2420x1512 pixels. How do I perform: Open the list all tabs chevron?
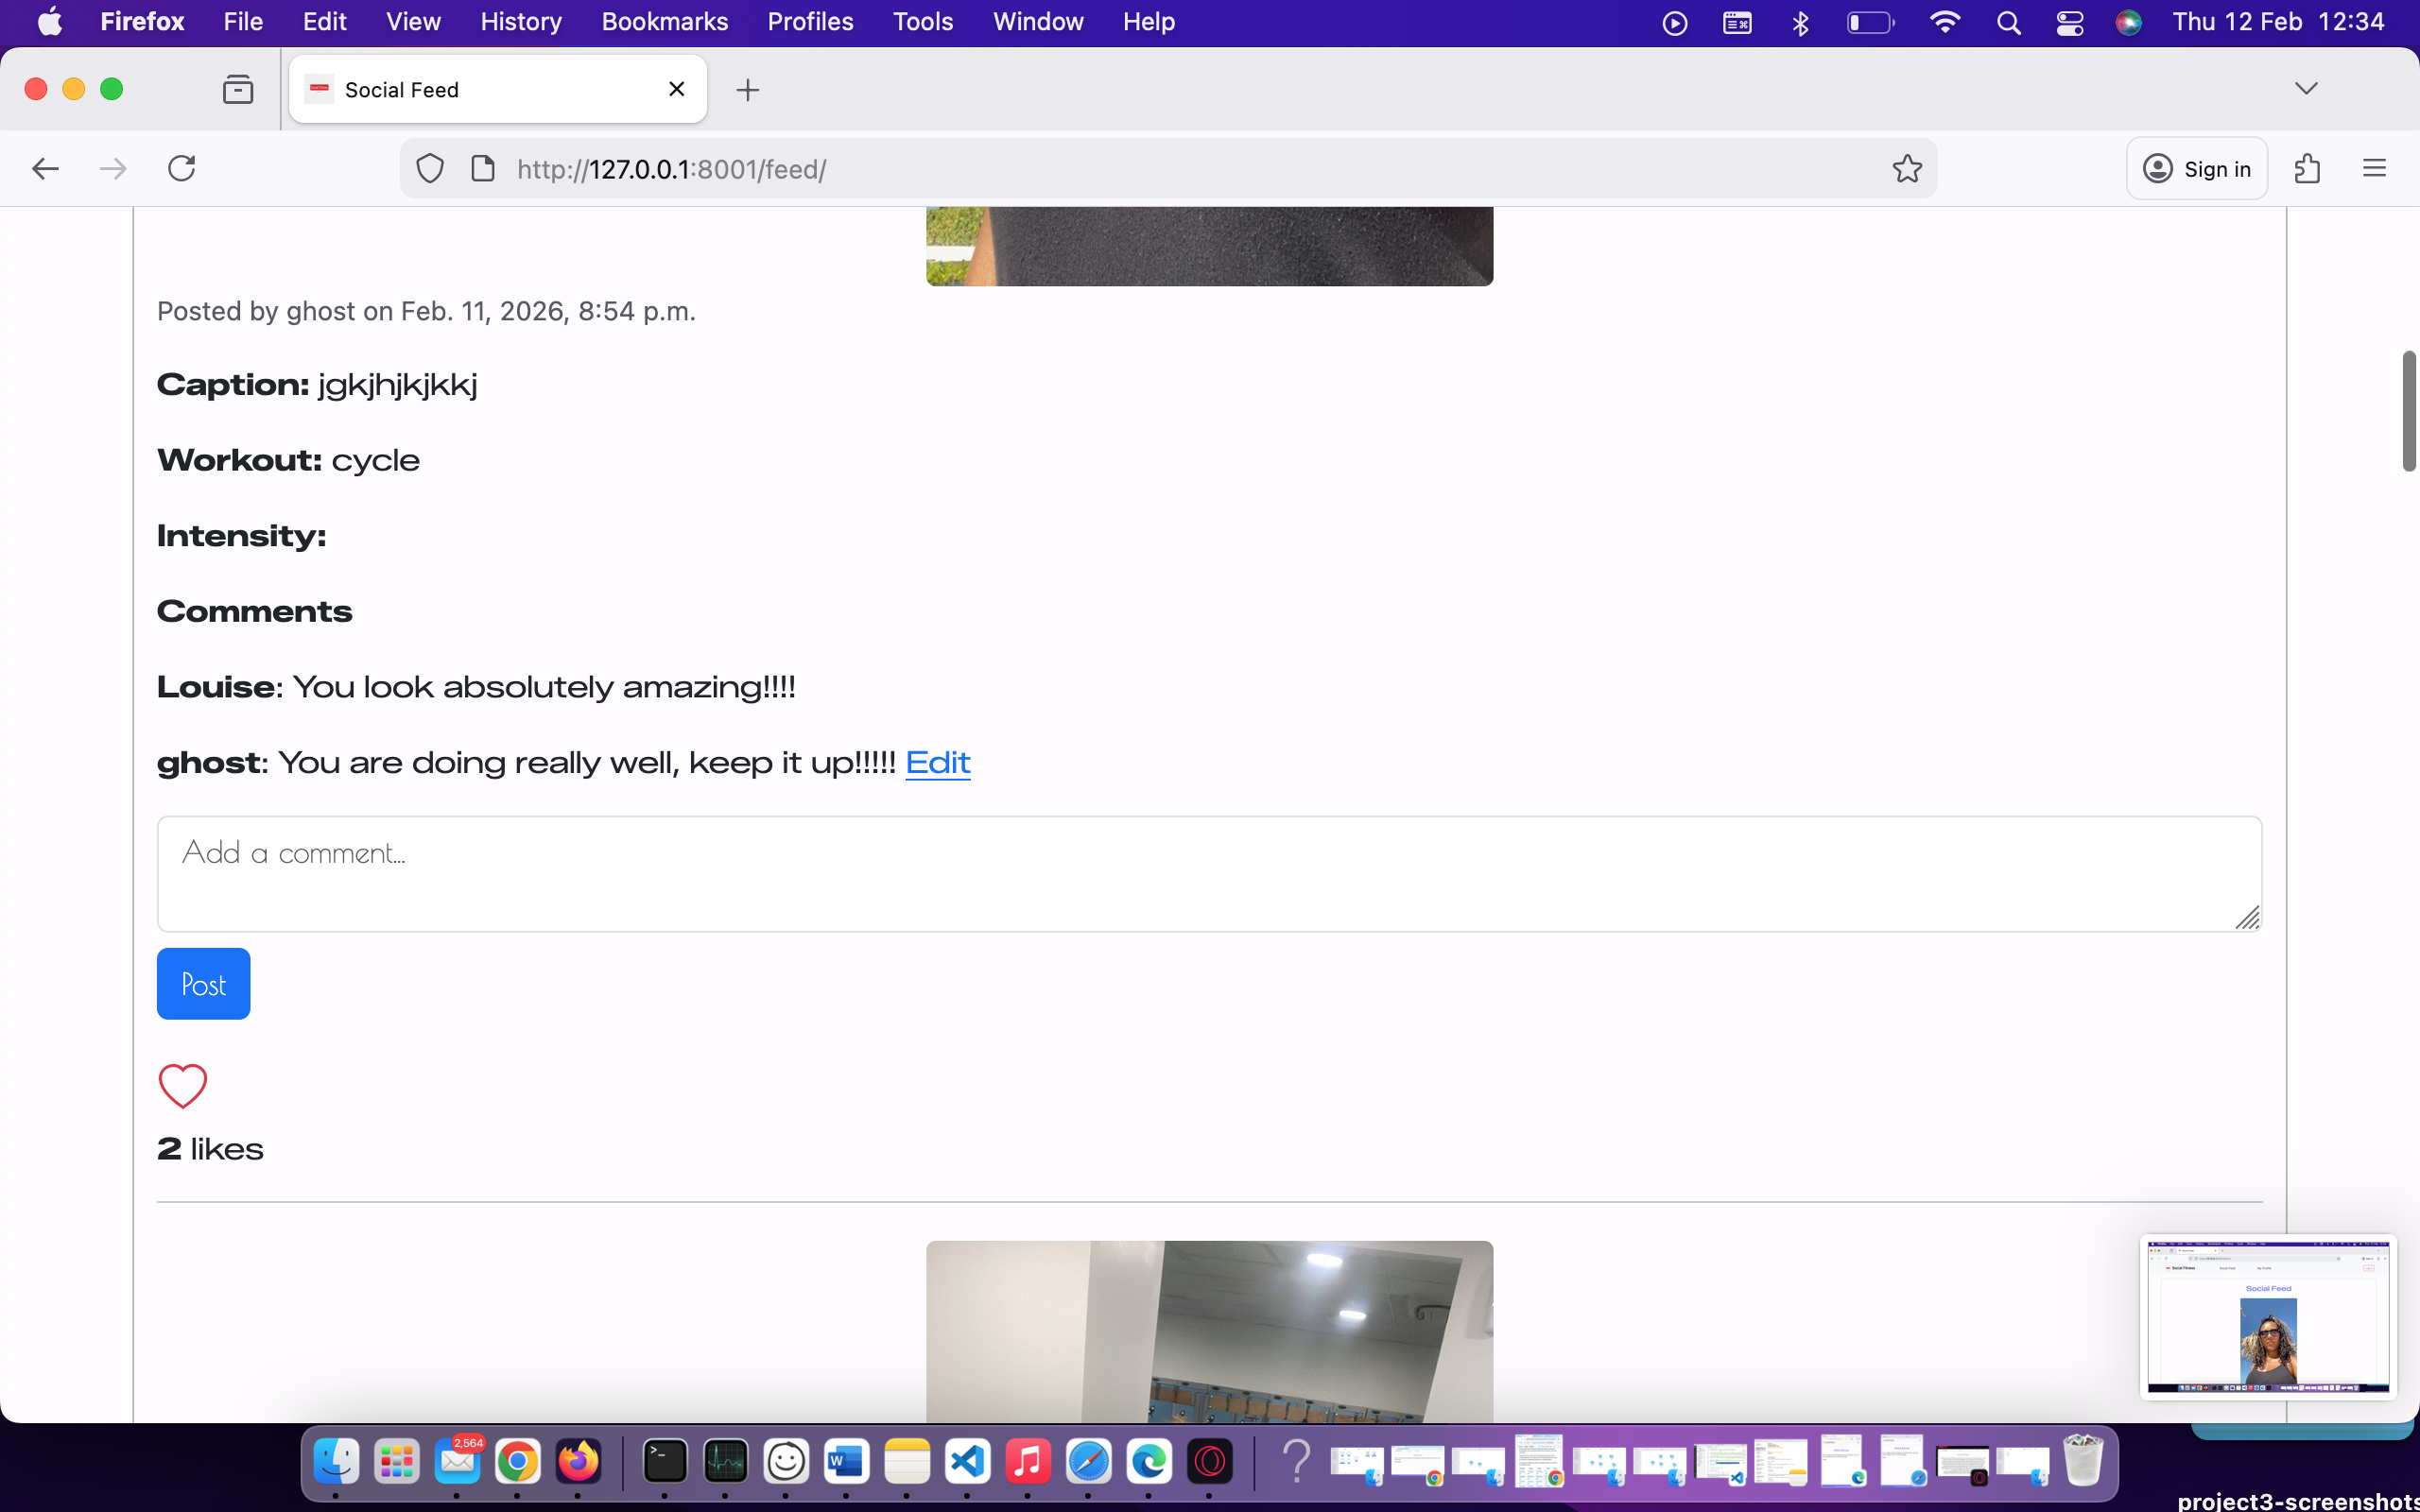[x=2307, y=88]
